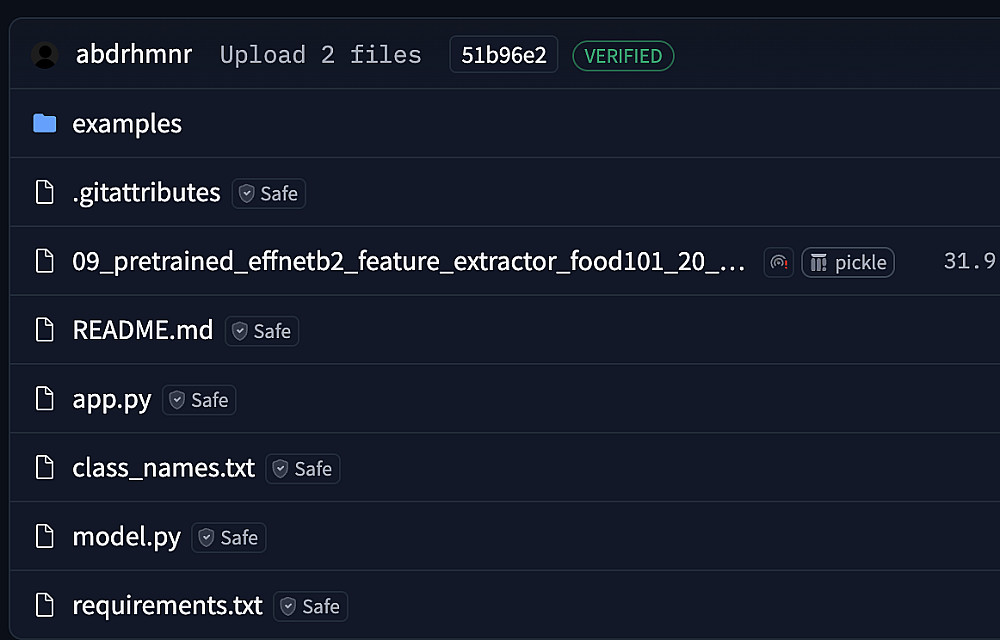Click the scan warning icon beside pickle badge
This screenshot has width=1000, height=640.
click(x=778, y=263)
